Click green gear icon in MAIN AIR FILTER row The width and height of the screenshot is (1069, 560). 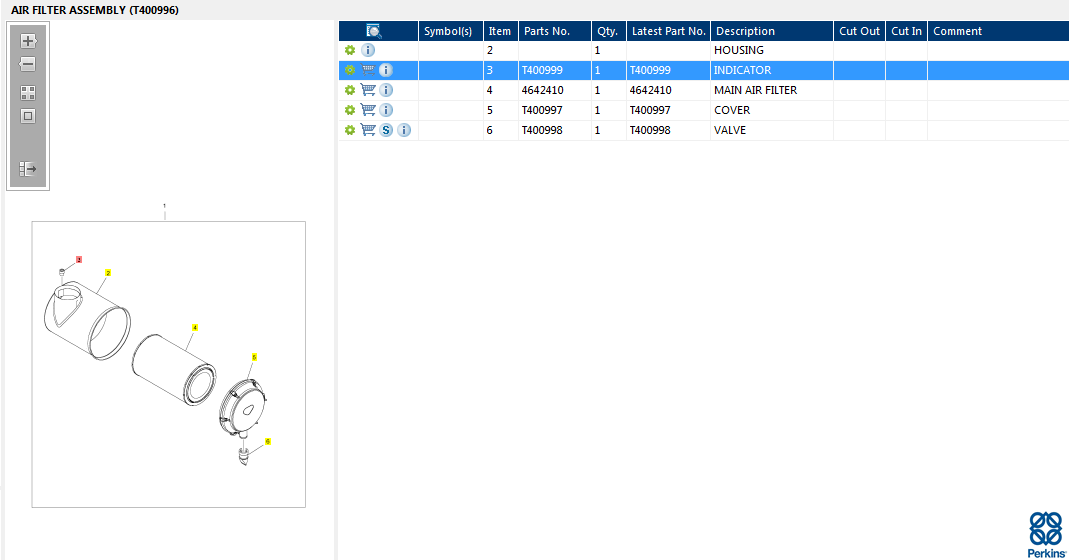(350, 90)
